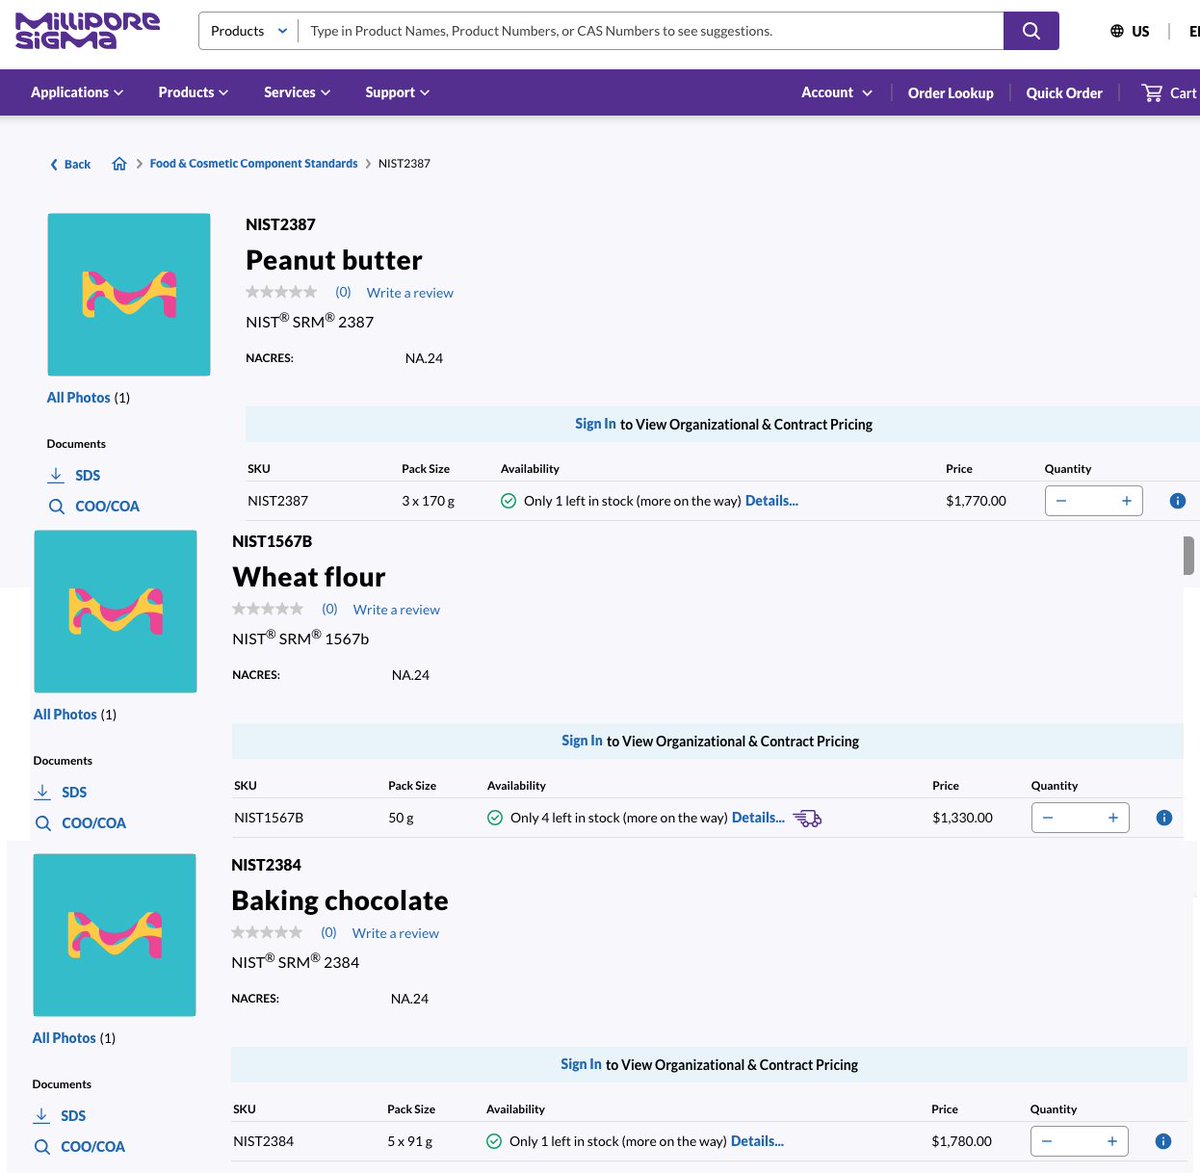Download SDS for Wheat flour
Image resolution: width=1200 pixels, height=1173 pixels.
[x=60, y=792]
